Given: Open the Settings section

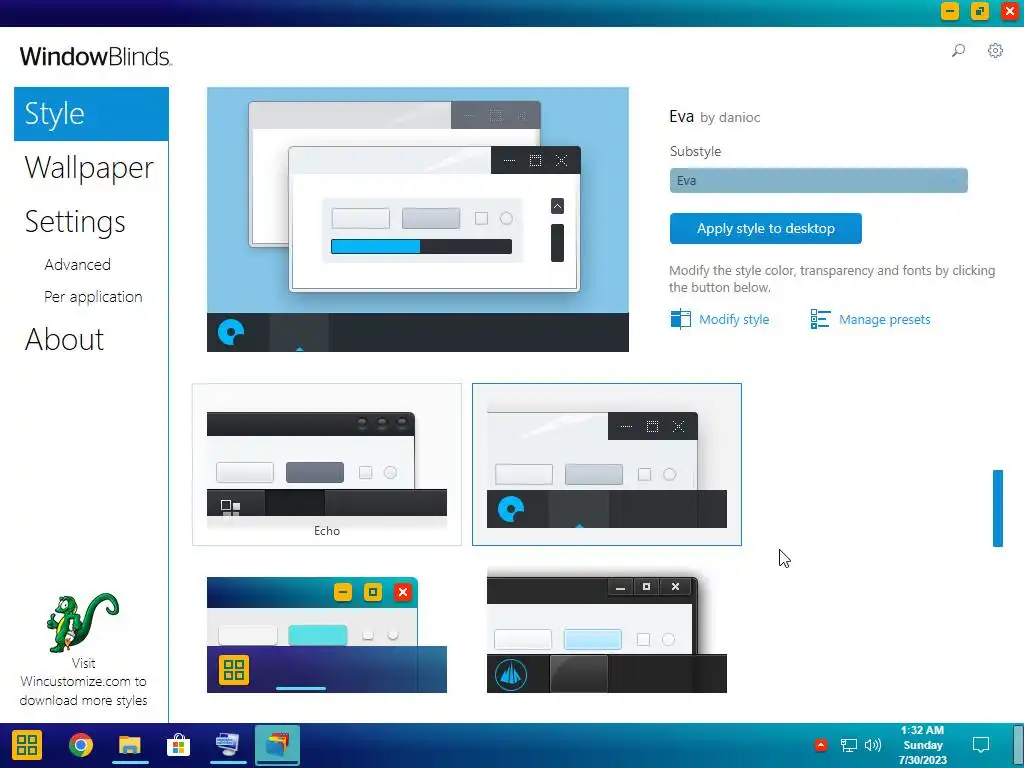Looking at the screenshot, I should [x=74, y=221].
